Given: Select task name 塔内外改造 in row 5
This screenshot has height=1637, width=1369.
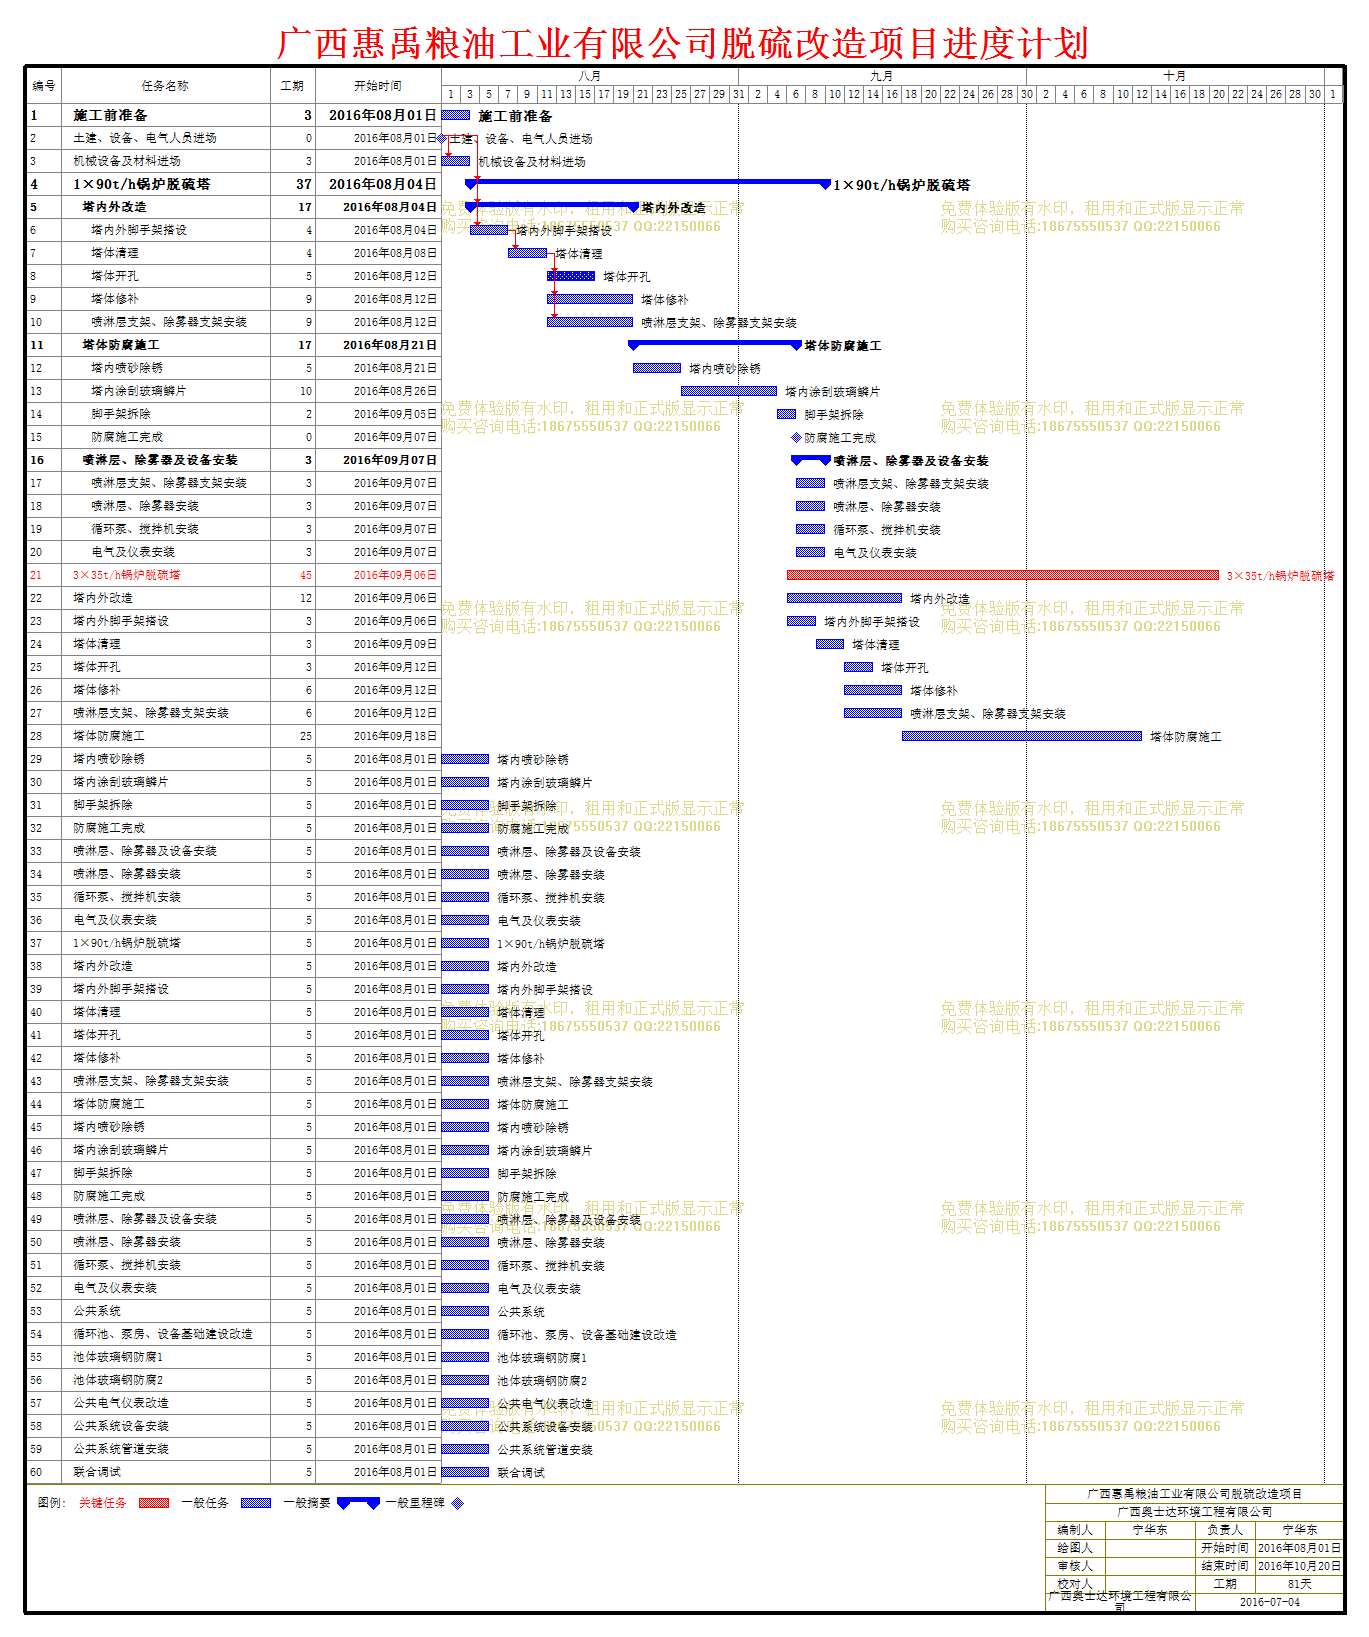Looking at the screenshot, I should tap(114, 207).
